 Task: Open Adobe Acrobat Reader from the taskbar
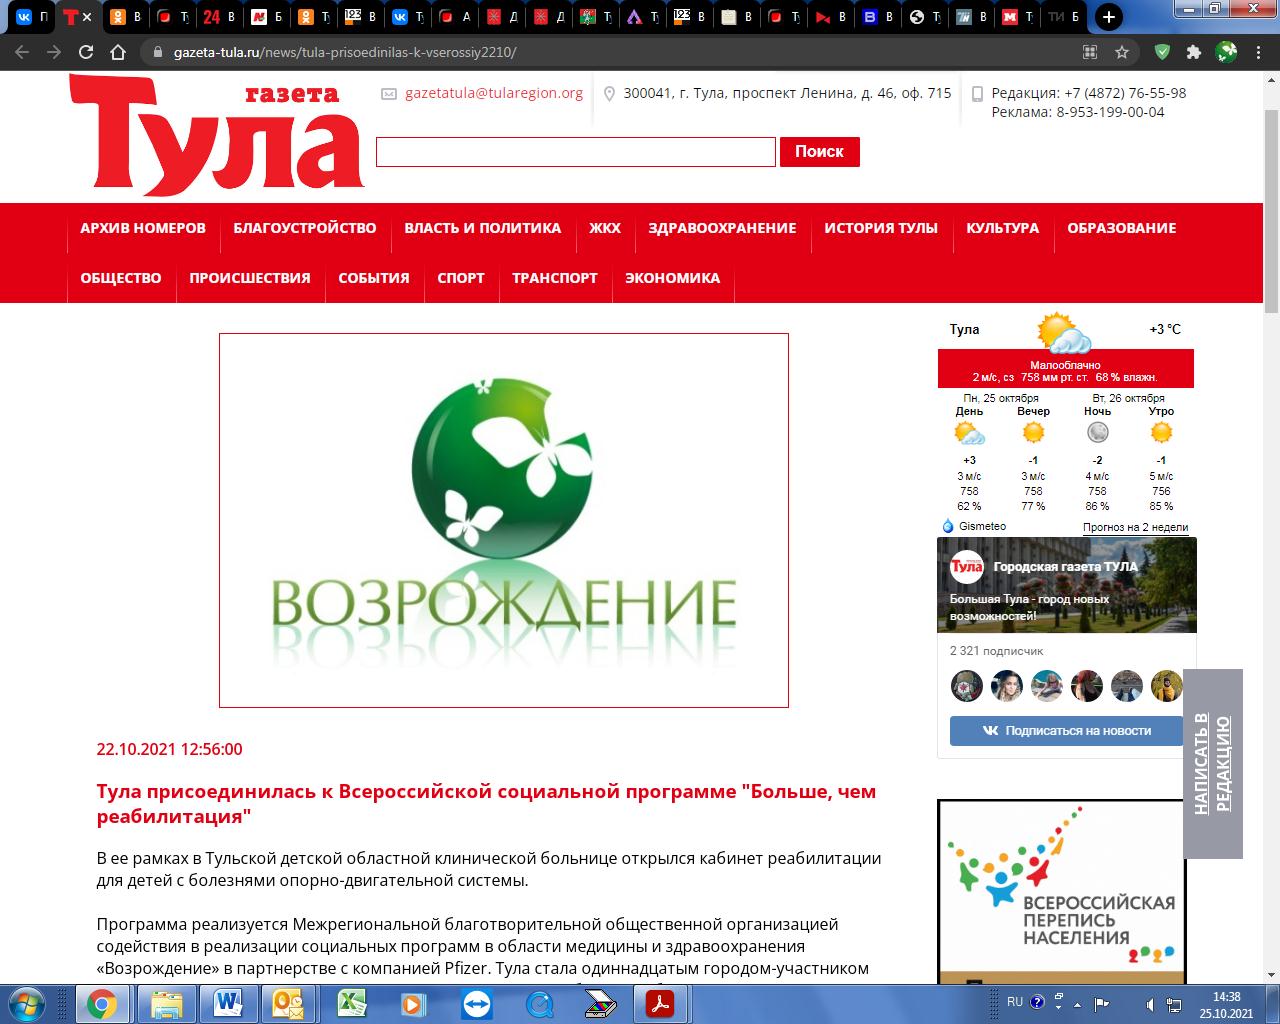click(x=661, y=1004)
